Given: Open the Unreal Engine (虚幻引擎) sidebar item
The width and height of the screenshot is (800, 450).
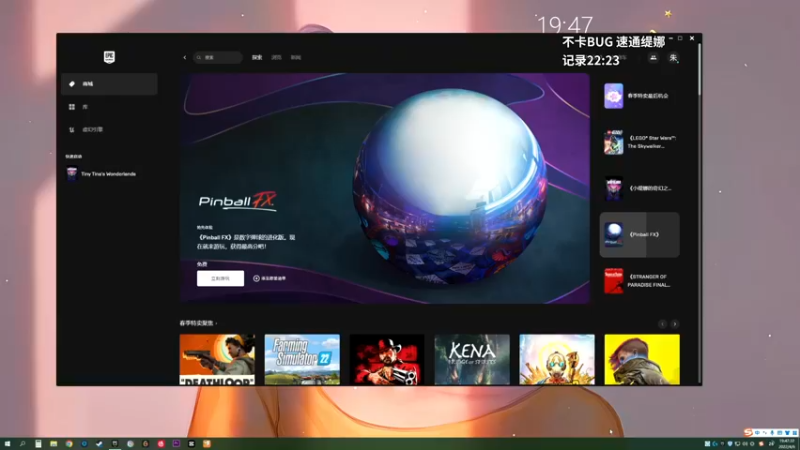Looking at the screenshot, I should pos(109,130).
